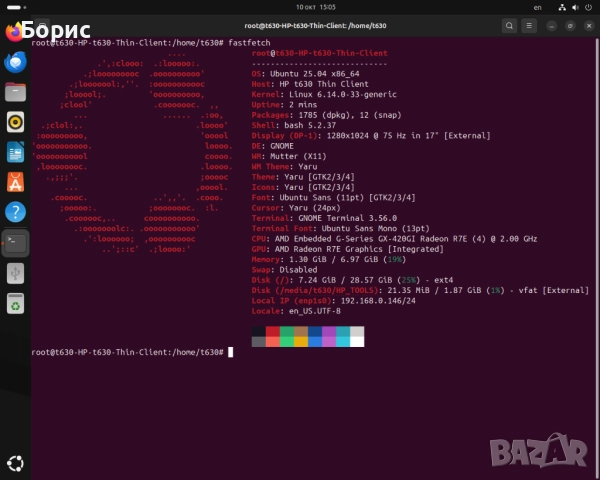Open the 'en' keyboard layout indicator
The height and width of the screenshot is (480, 600).
[x=536, y=6]
